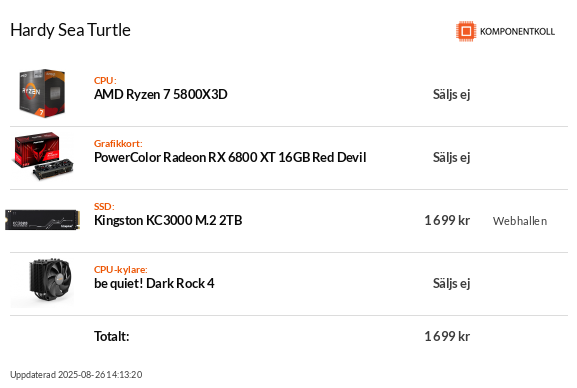Click the SSD: category label
577x388 pixels.
pos(104,207)
